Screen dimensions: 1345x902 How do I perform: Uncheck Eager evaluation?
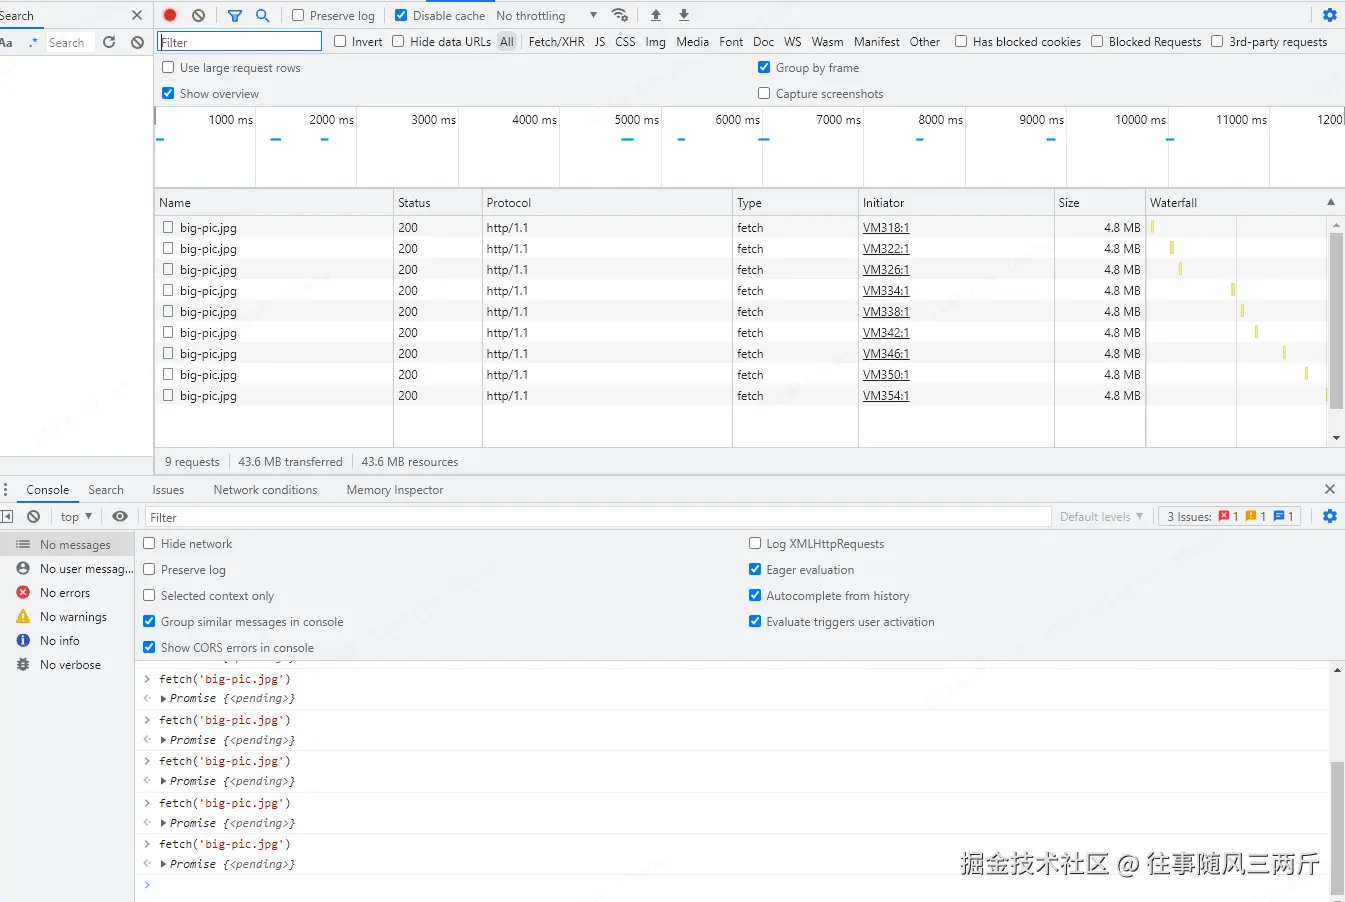pyautogui.click(x=755, y=569)
